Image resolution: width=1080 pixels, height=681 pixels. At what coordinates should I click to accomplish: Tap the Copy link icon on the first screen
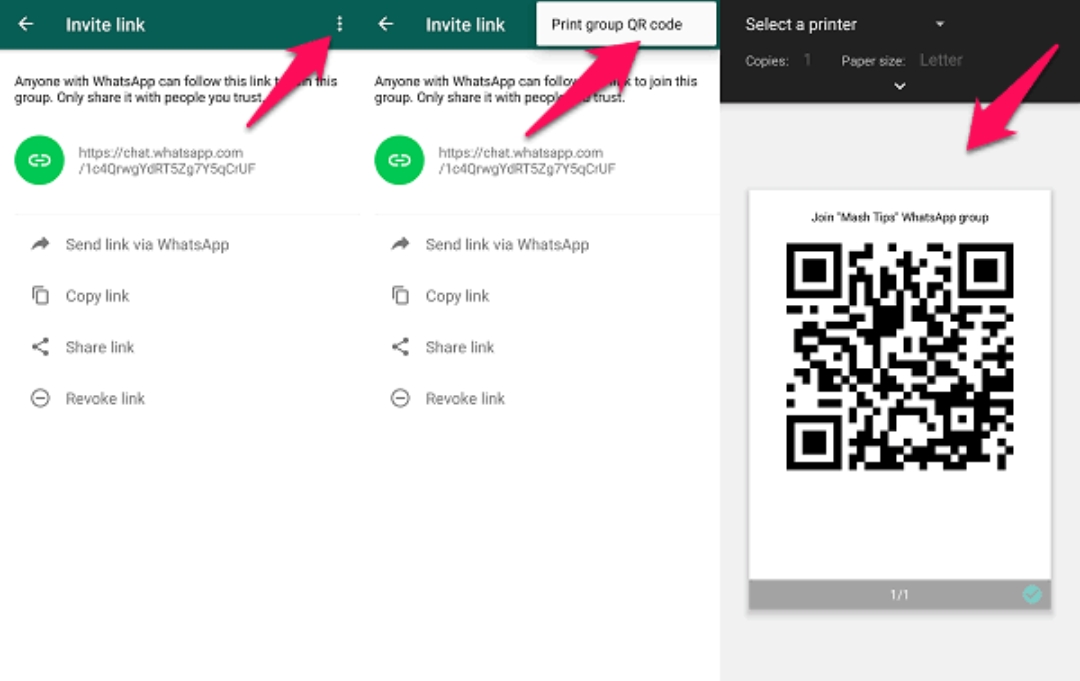point(40,295)
